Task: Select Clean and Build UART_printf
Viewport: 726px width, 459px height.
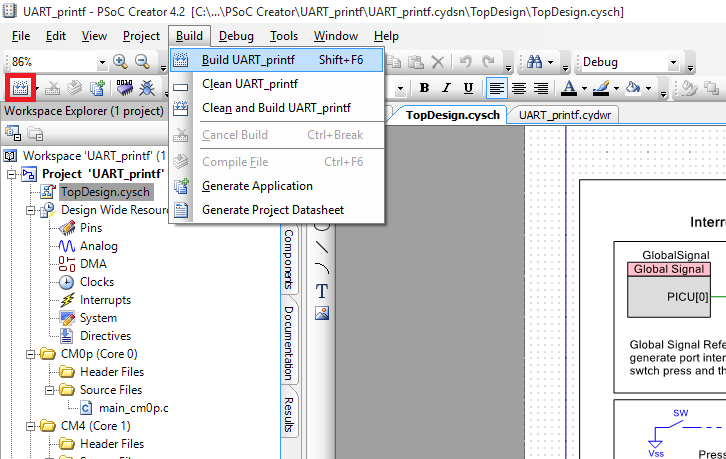Action: tap(276, 108)
